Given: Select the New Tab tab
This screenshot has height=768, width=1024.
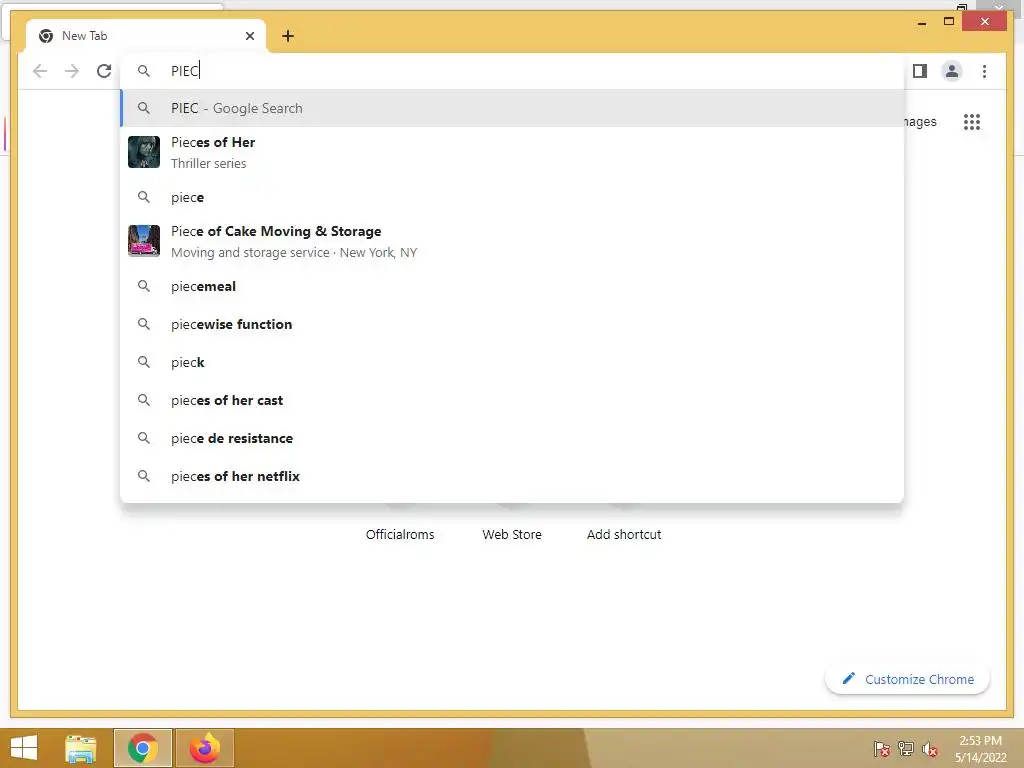Looking at the screenshot, I should [x=145, y=36].
